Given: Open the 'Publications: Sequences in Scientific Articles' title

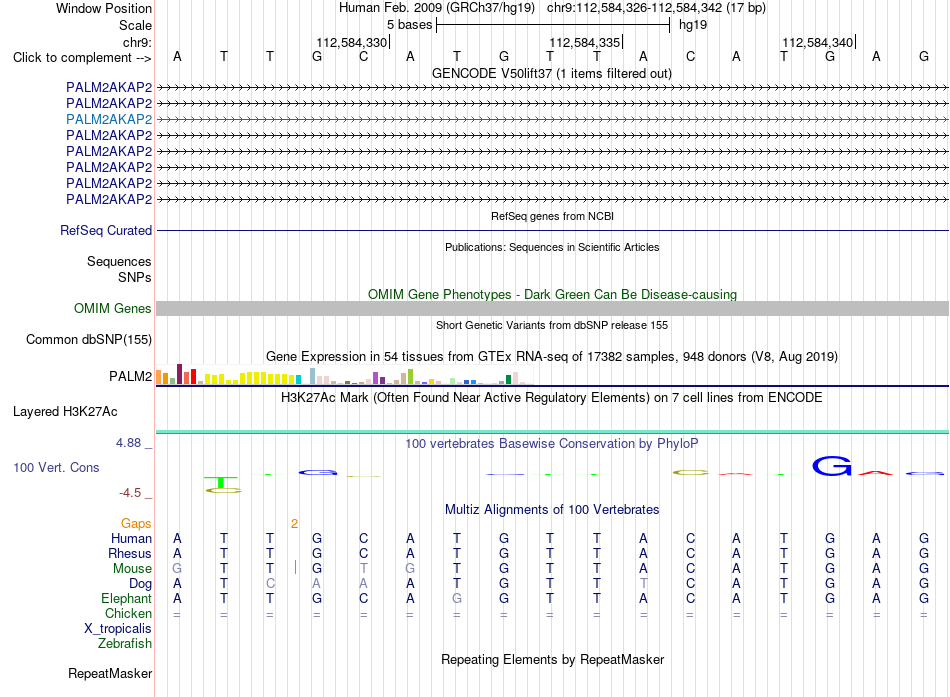Looking at the screenshot, I should tap(552, 247).
